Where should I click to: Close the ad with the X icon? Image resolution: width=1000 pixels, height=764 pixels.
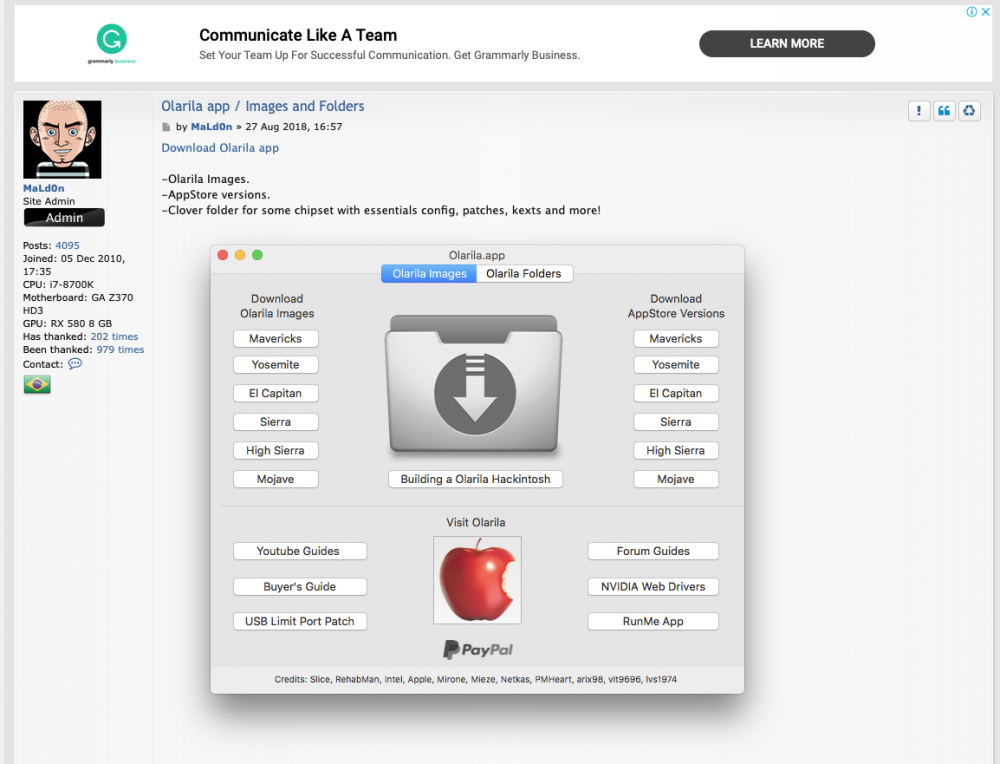pos(986,11)
